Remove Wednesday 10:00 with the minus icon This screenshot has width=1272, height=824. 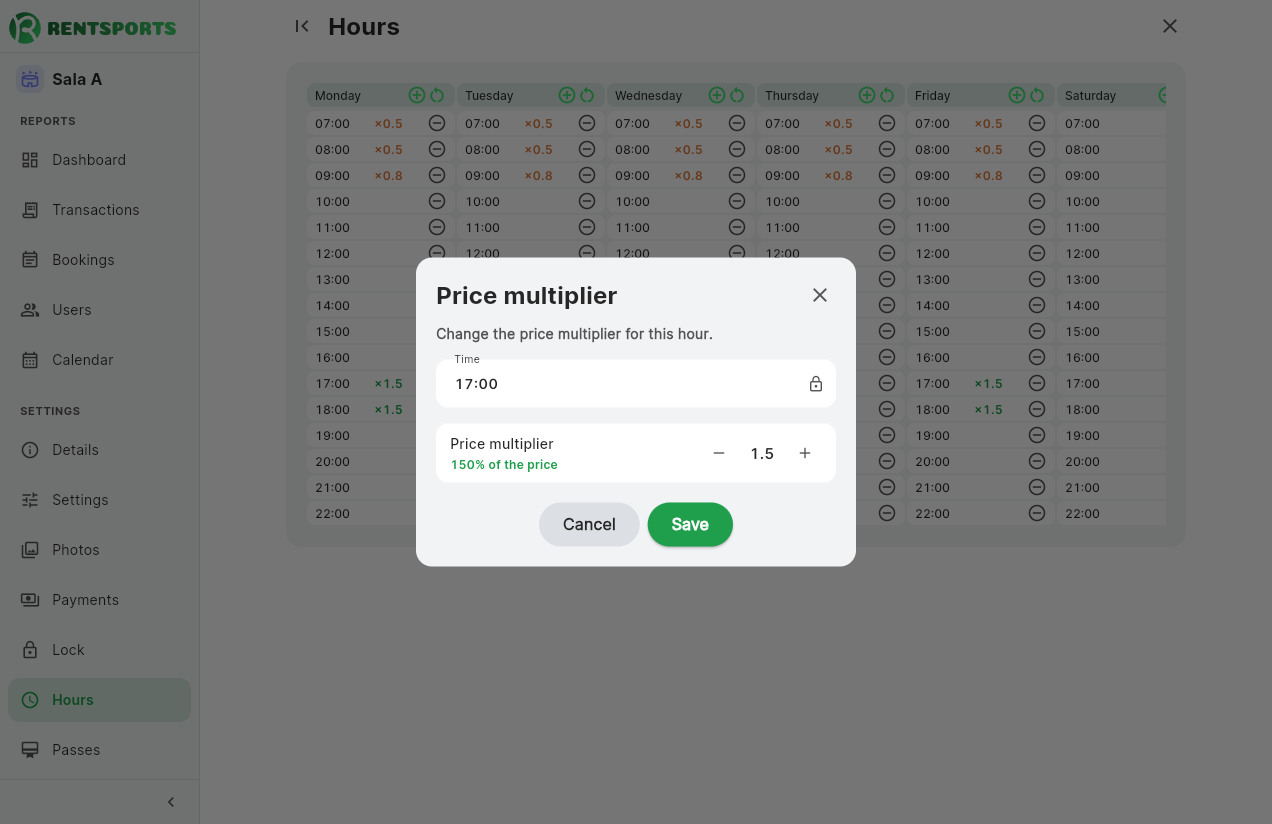(737, 201)
